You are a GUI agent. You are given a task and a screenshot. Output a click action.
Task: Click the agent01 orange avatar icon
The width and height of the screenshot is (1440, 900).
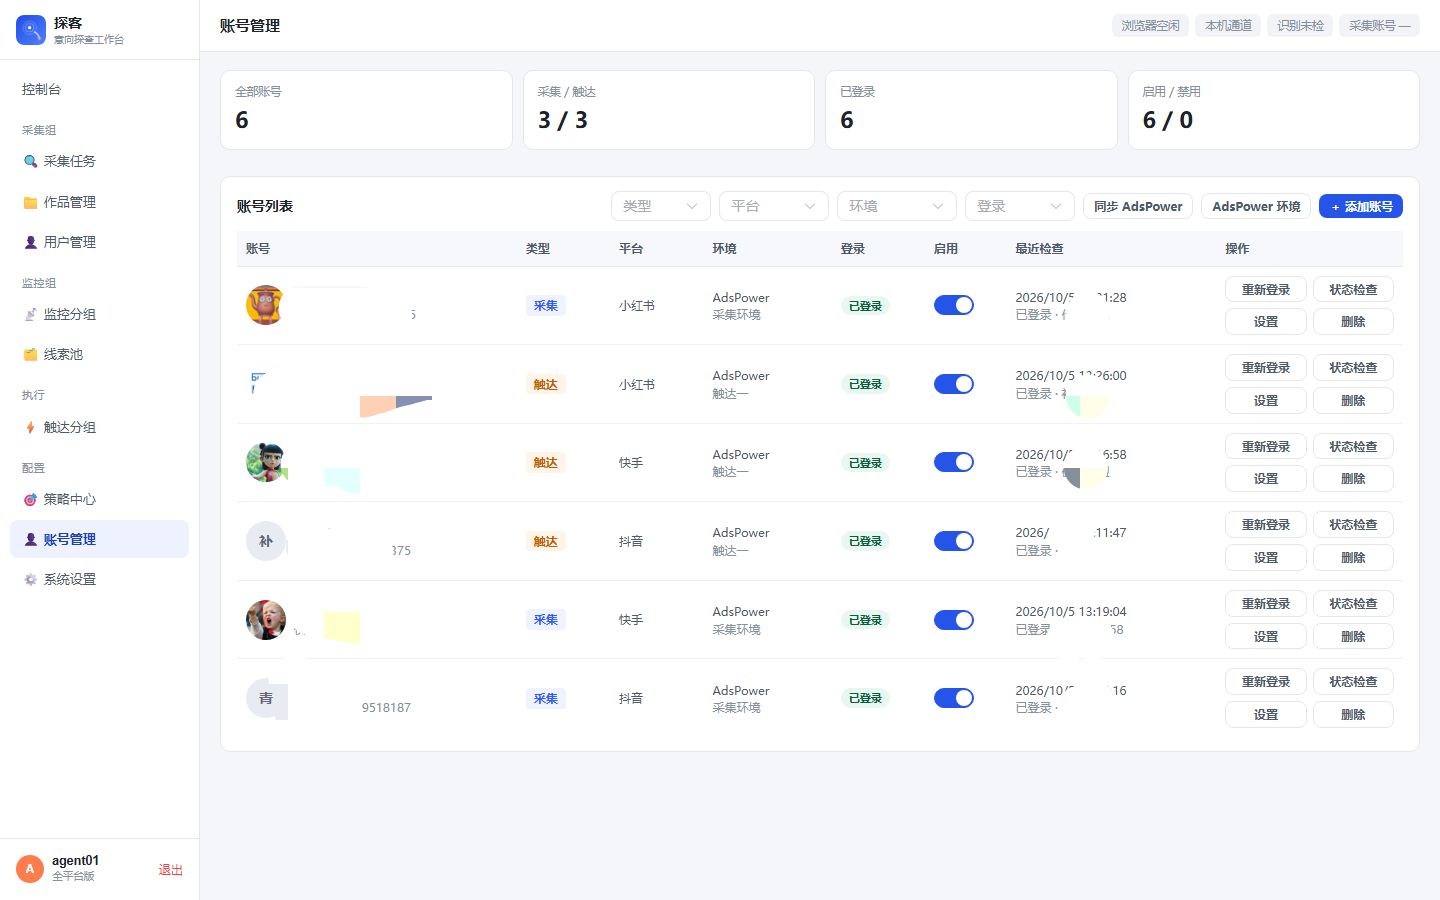click(30, 869)
